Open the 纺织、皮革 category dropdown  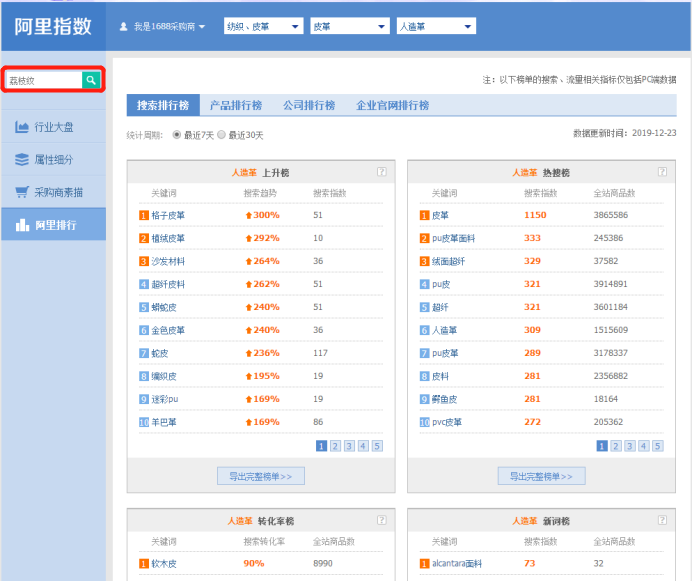263,26
